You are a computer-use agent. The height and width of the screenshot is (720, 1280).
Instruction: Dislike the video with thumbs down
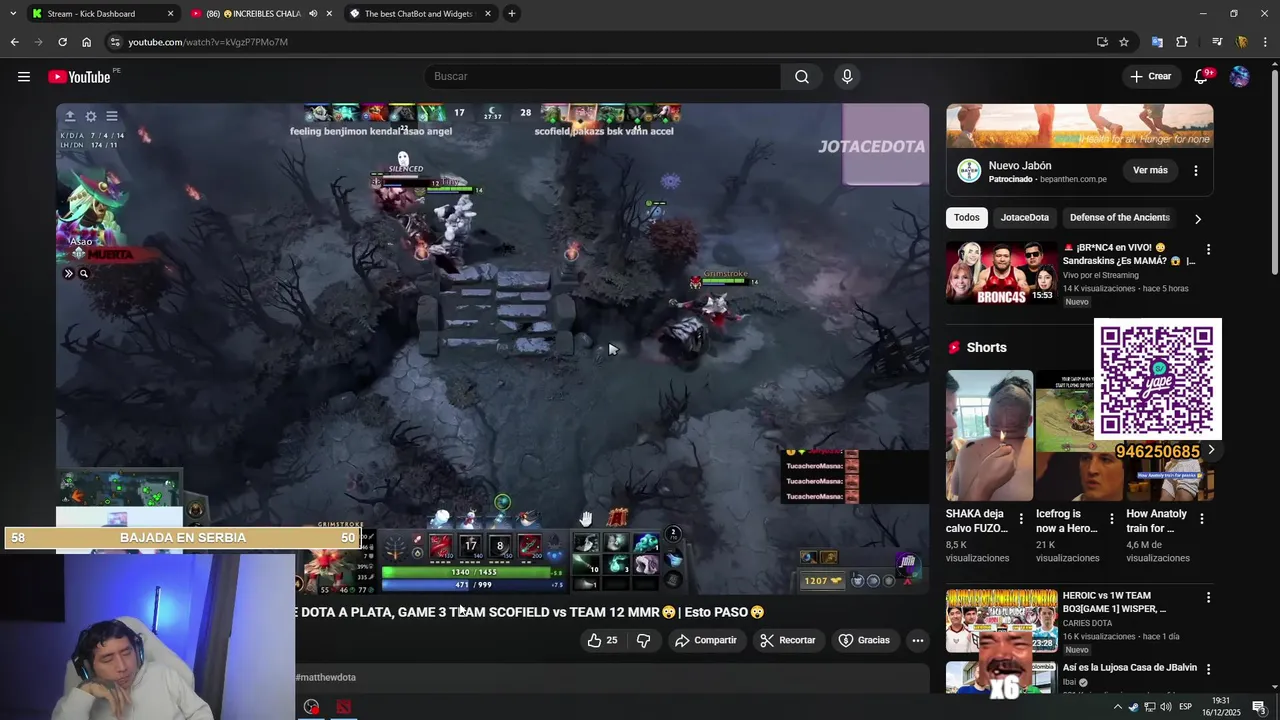[644, 640]
